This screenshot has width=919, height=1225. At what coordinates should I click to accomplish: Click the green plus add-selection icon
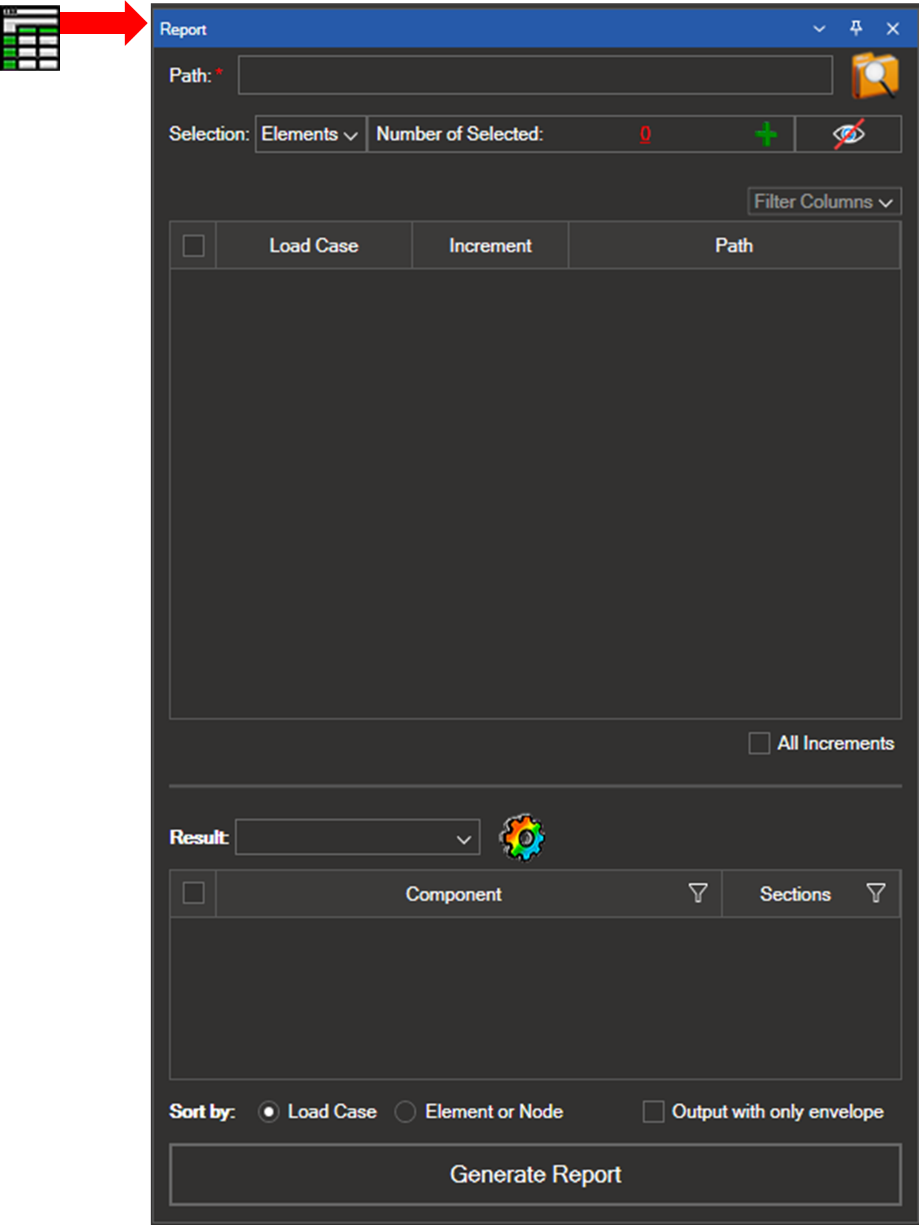tap(766, 135)
